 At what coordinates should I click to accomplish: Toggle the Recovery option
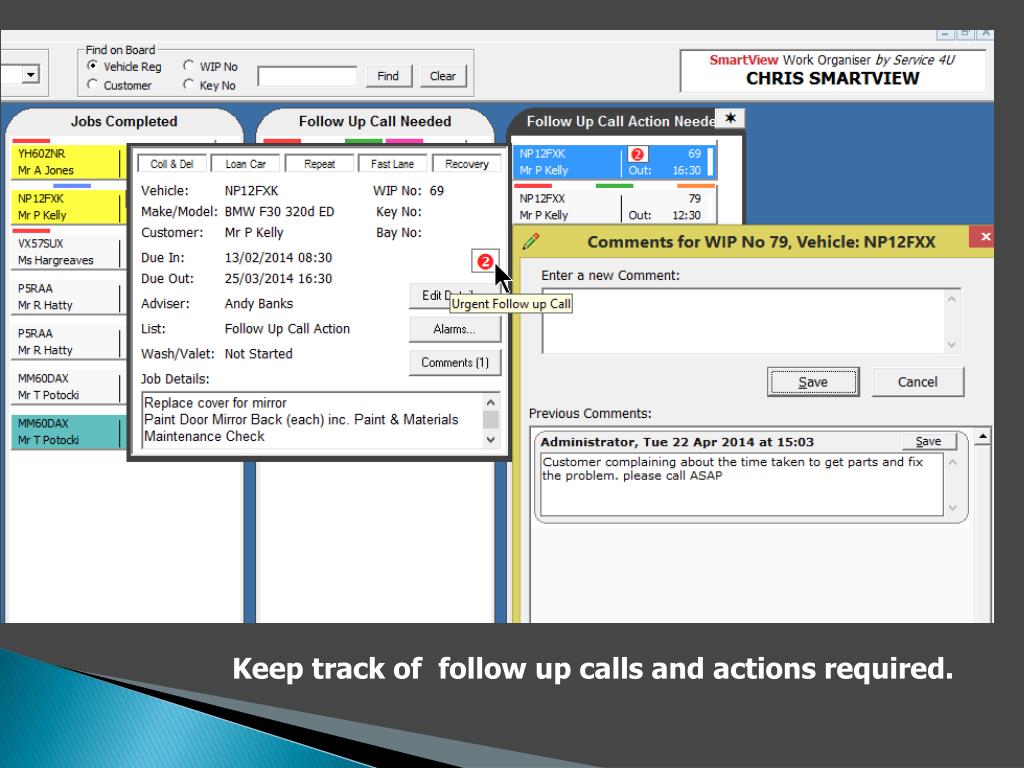click(467, 164)
